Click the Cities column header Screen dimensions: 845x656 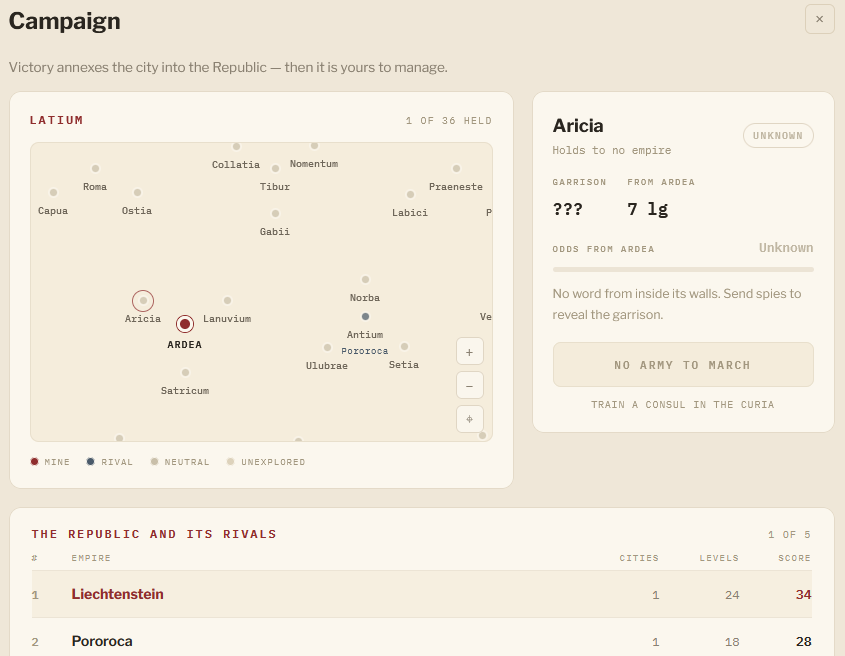coord(639,558)
